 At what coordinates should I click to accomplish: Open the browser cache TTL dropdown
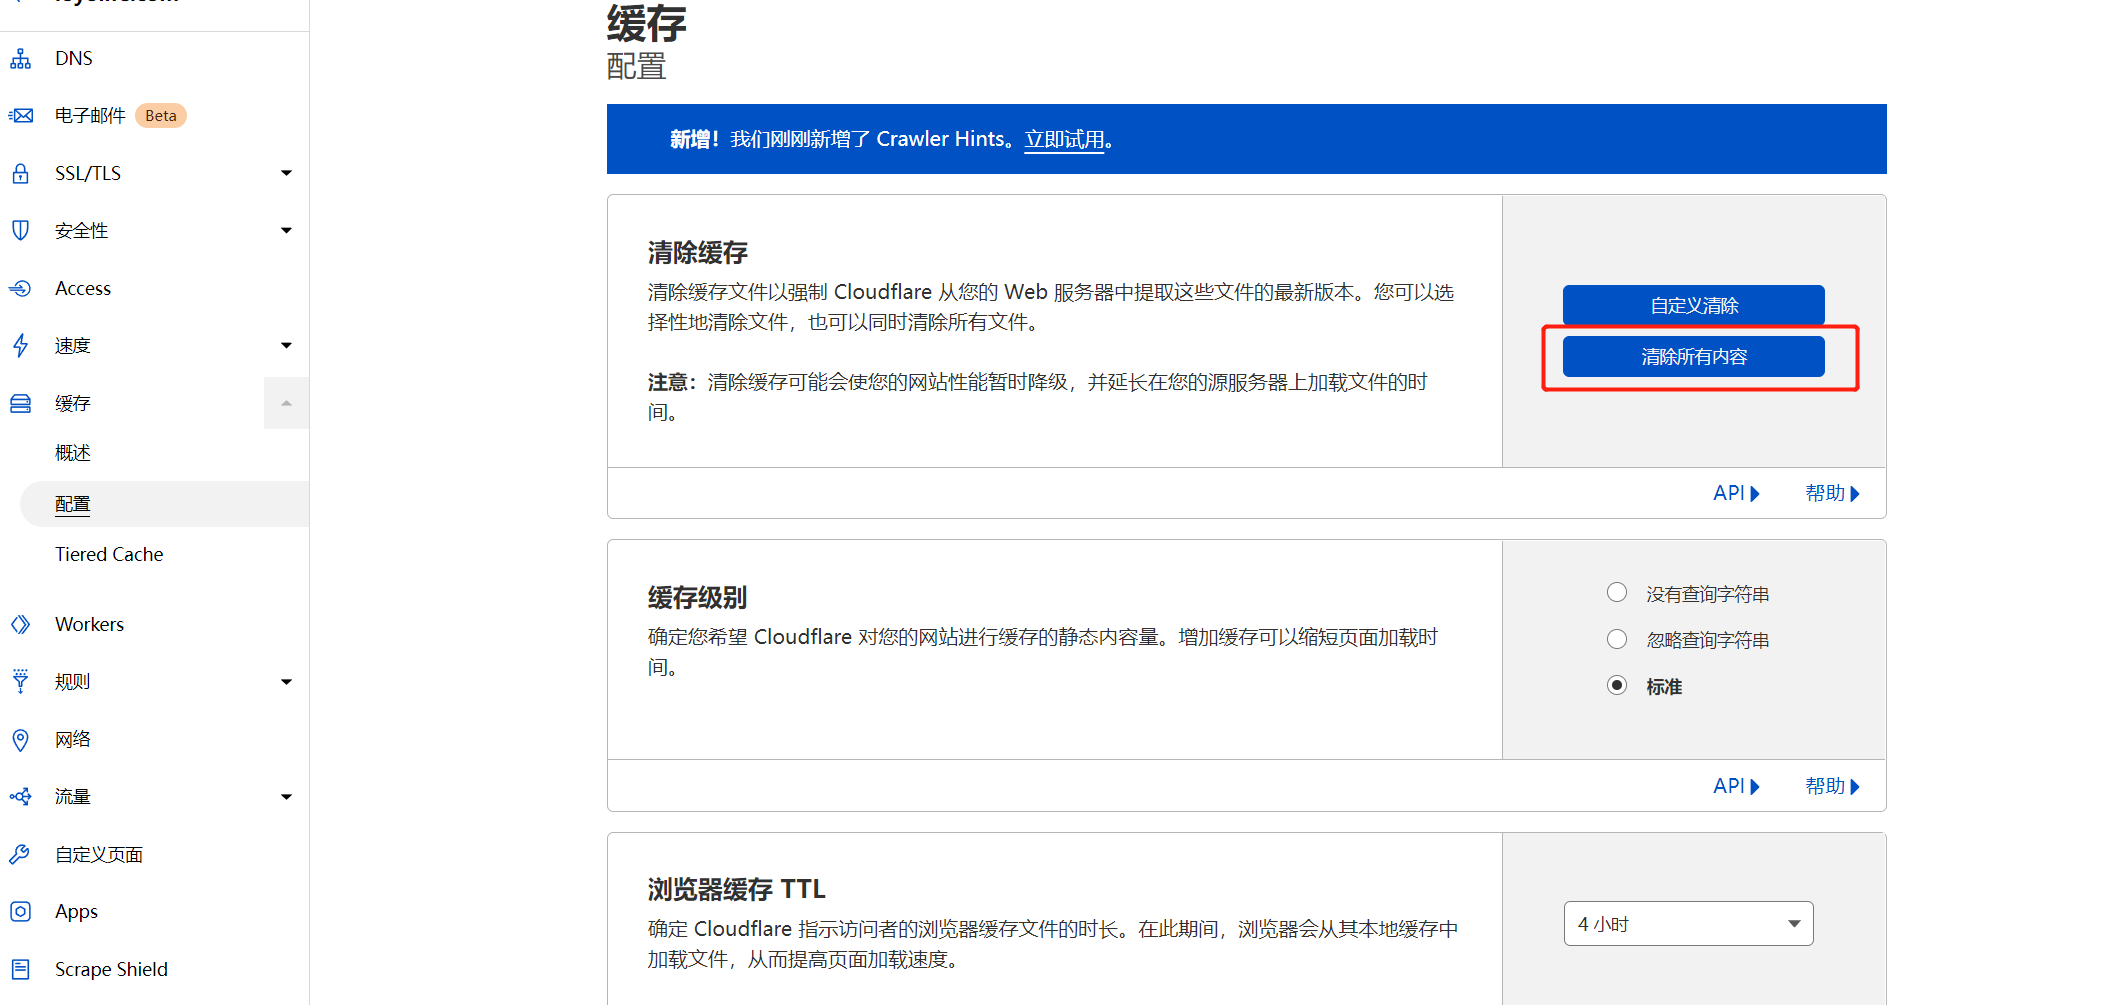click(1689, 924)
